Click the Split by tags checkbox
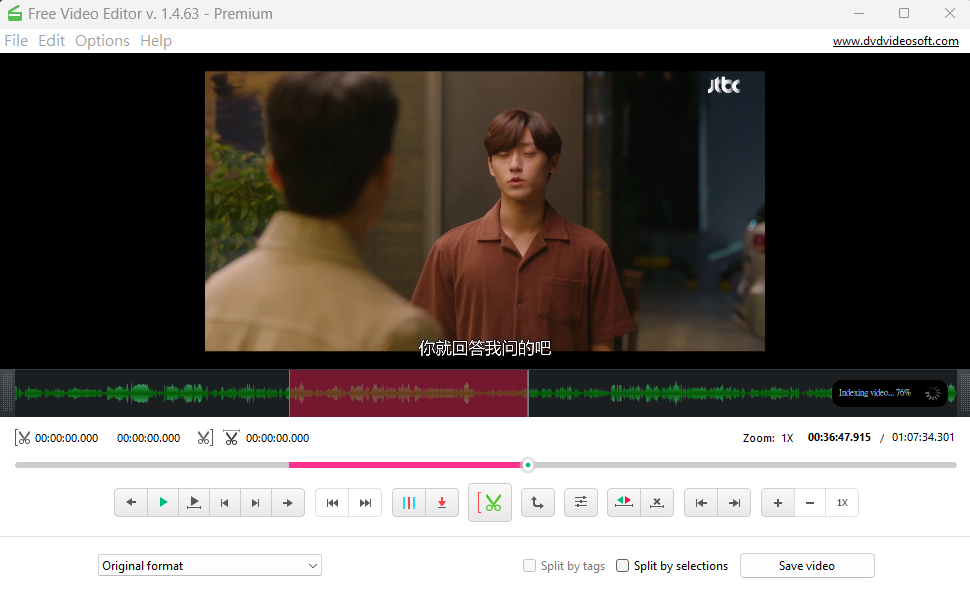This screenshot has width=970, height=590. [529, 565]
